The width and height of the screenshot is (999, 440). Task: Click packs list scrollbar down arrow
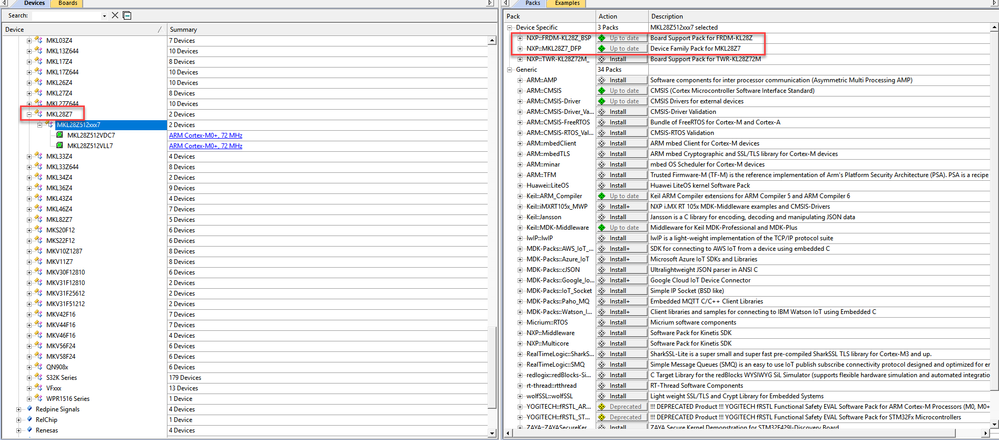coord(994,426)
